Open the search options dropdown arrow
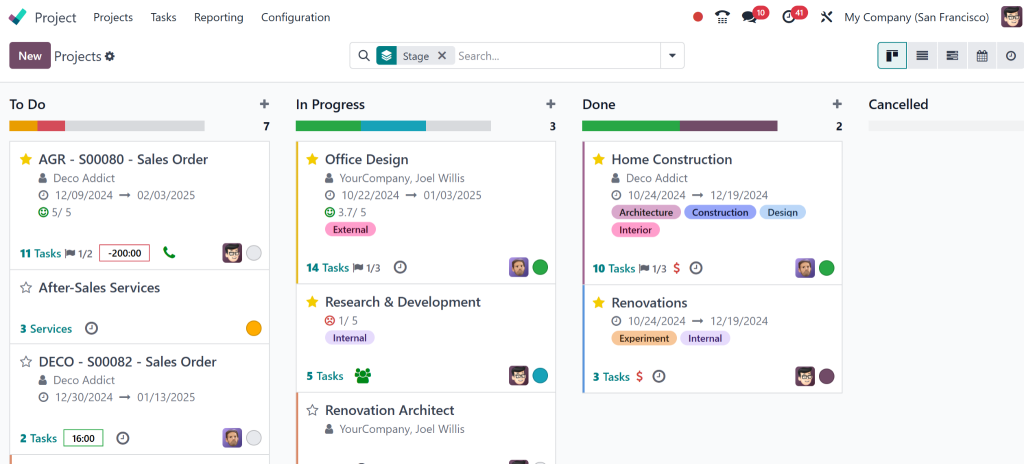 (672, 56)
